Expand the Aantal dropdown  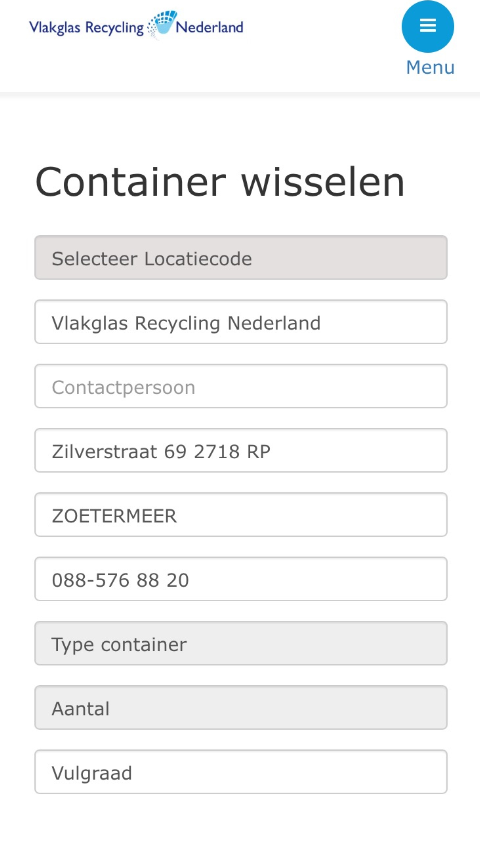pos(241,708)
